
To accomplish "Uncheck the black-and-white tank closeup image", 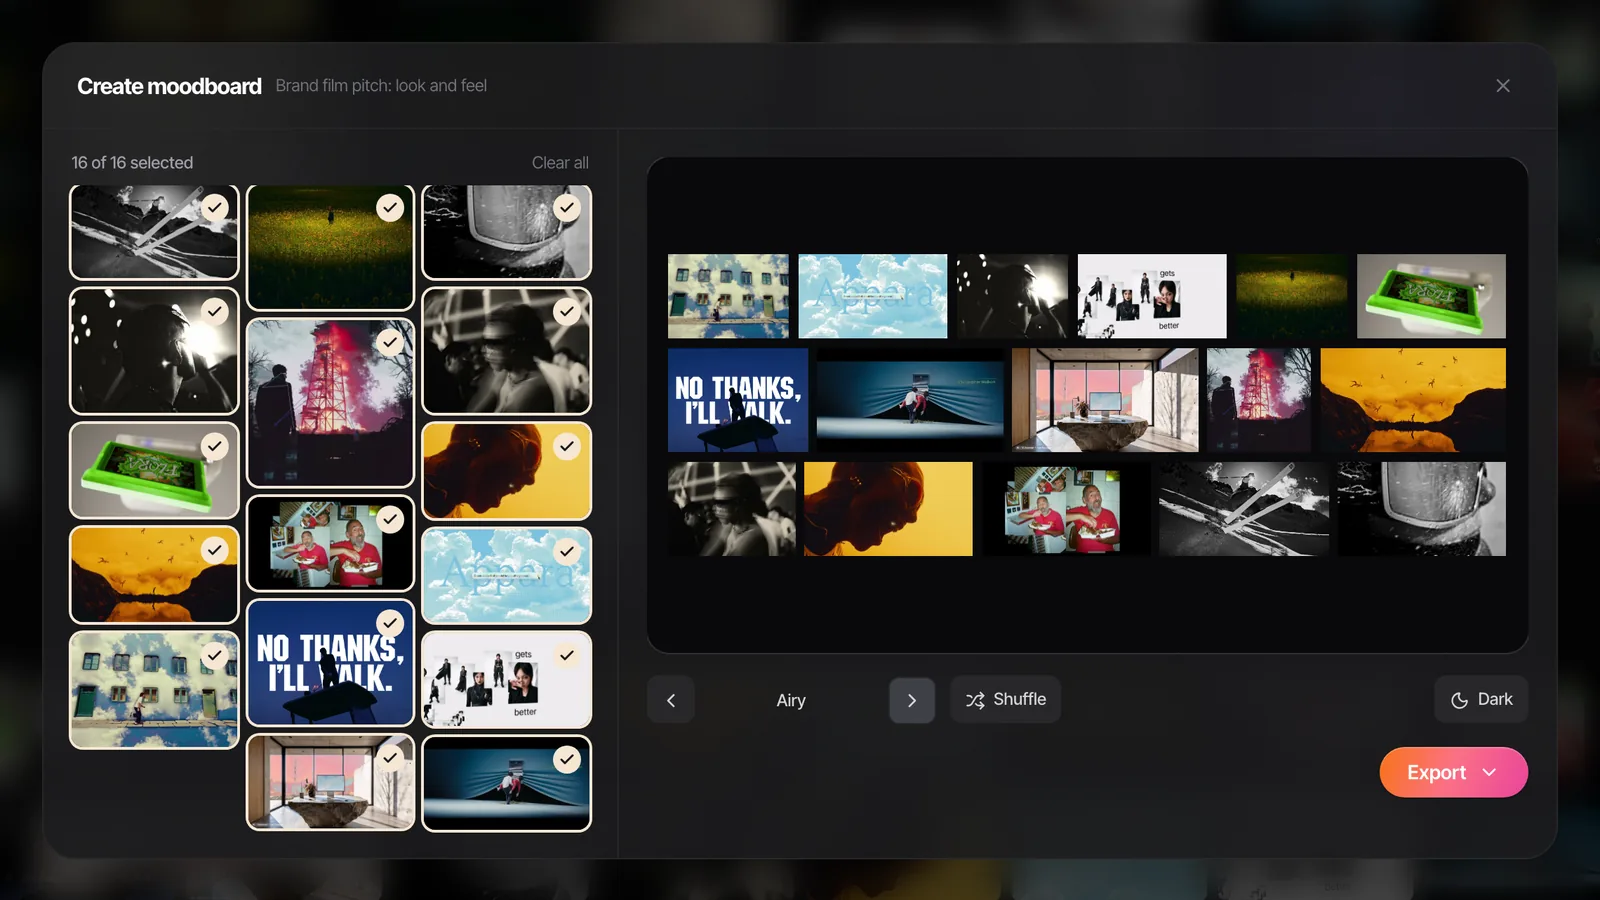I will click(x=567, y=207).
